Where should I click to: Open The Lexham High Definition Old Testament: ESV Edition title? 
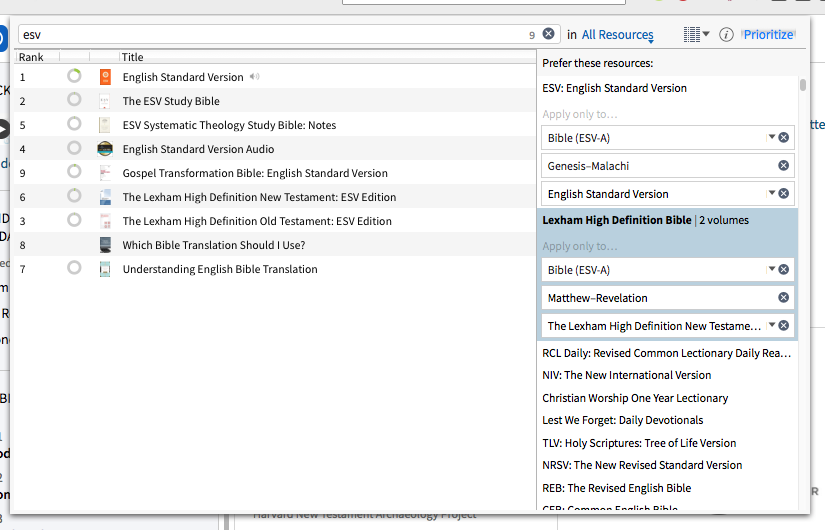(x=257, y=221)
